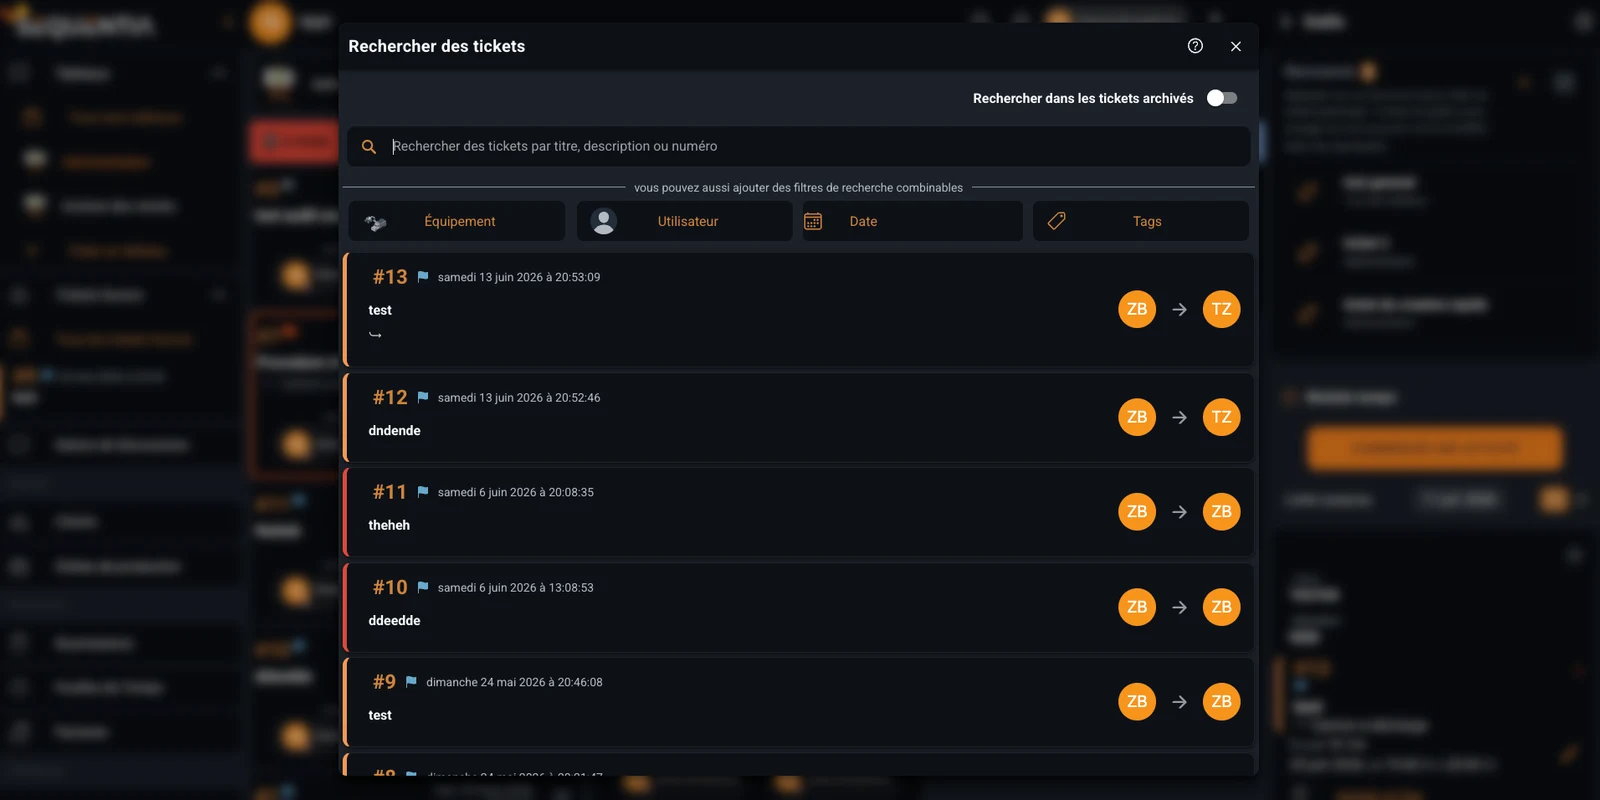Open ticket #10 number
The image size is (1600, 800).
click(x=390, y=587)
